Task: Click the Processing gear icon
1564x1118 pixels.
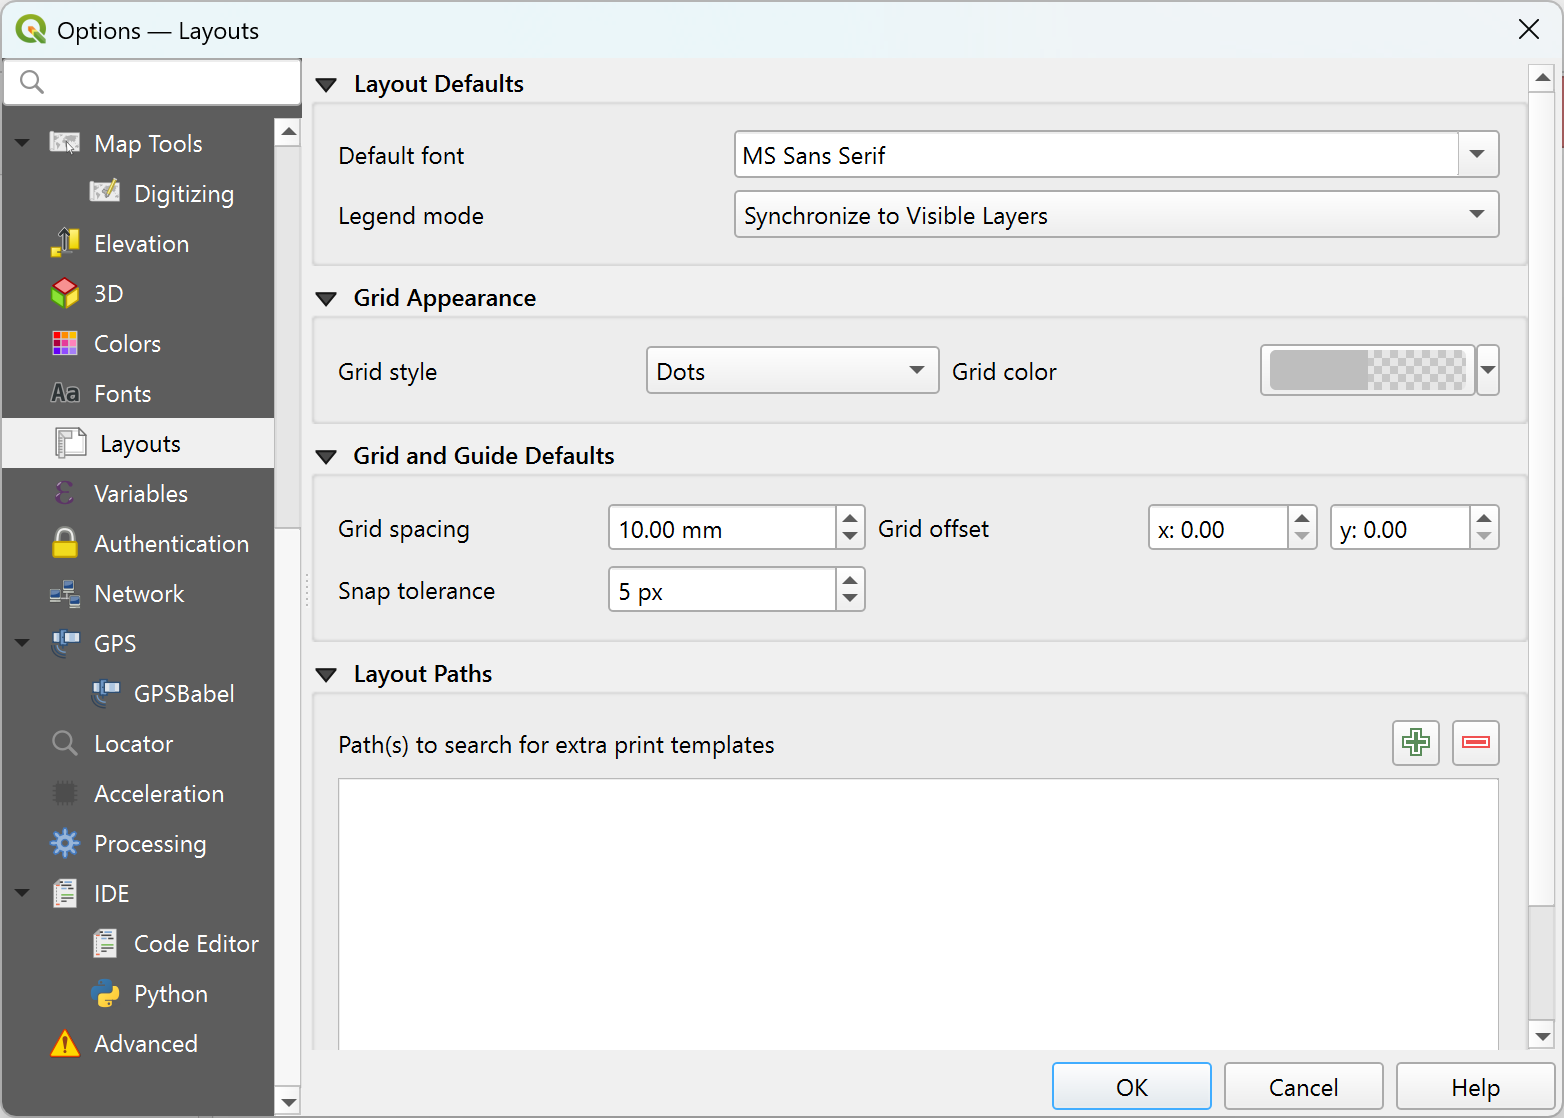Action: 65,843
